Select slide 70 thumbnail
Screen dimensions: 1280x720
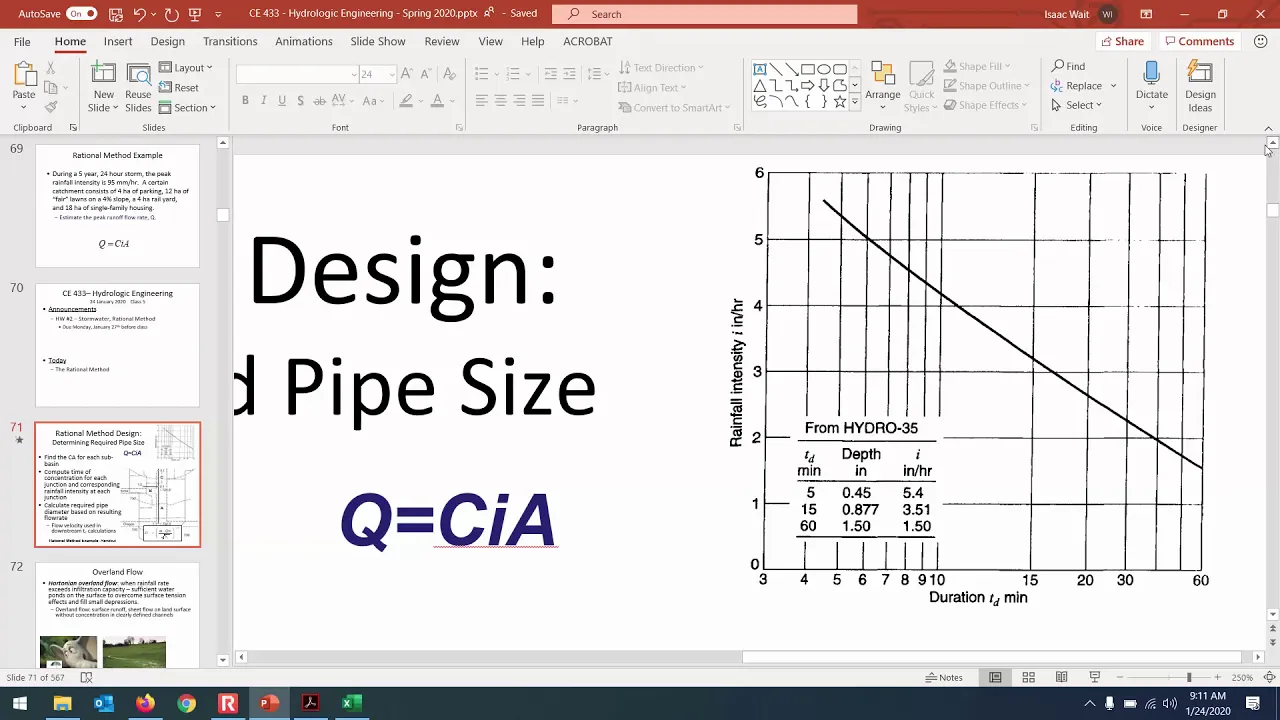point(118,345)
